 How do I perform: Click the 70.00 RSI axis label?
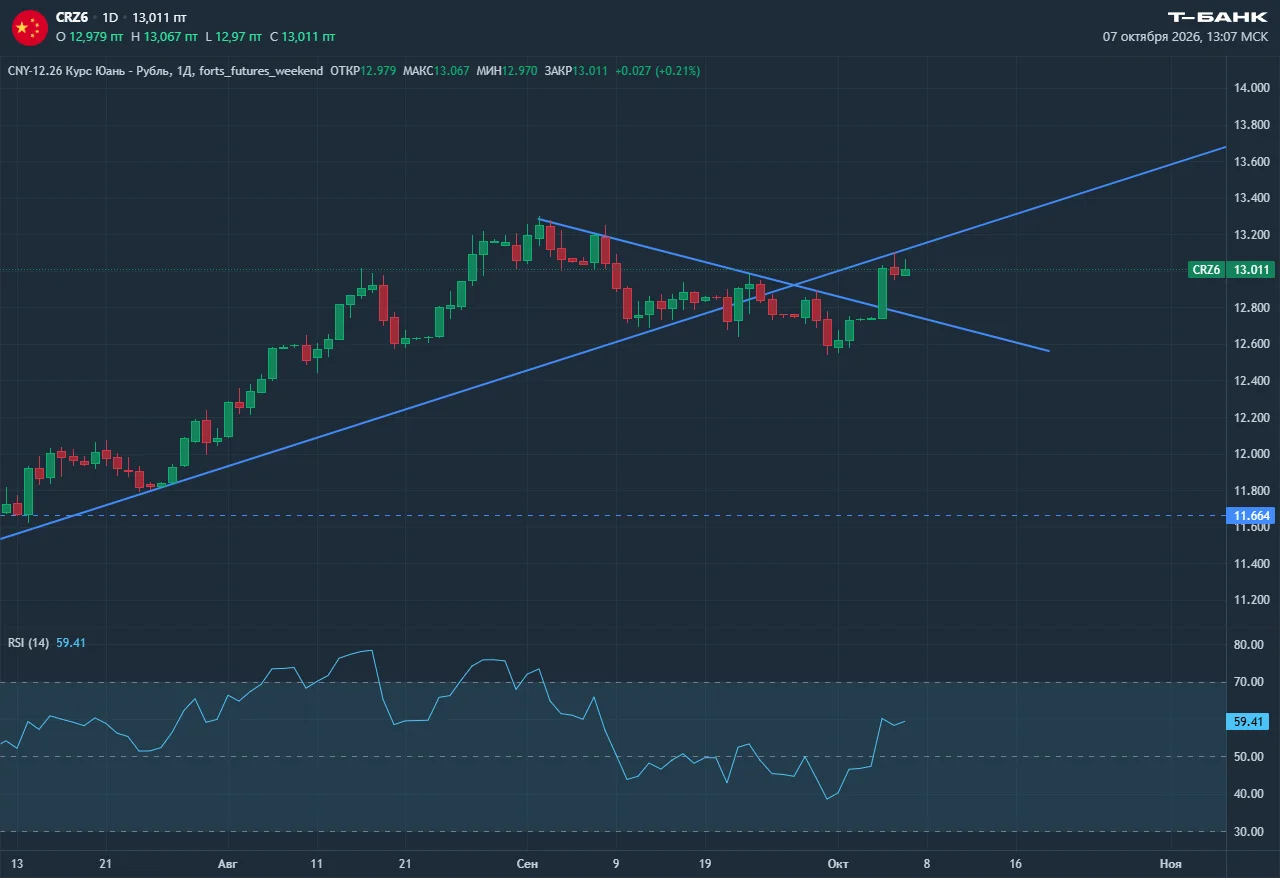[x=1250, y=682]
